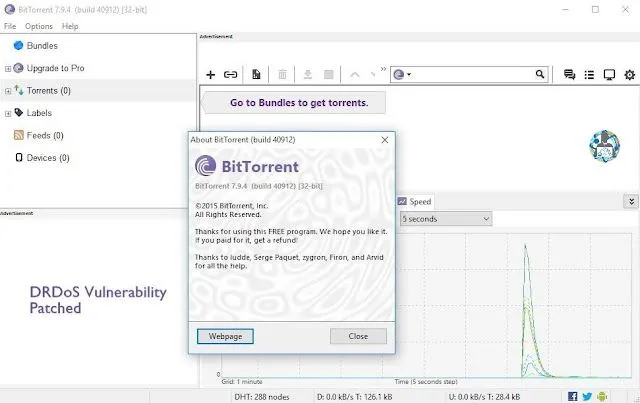Click the Remove torrent trash icon
This screenshot has height=403, width=640.
coord(282,74)
